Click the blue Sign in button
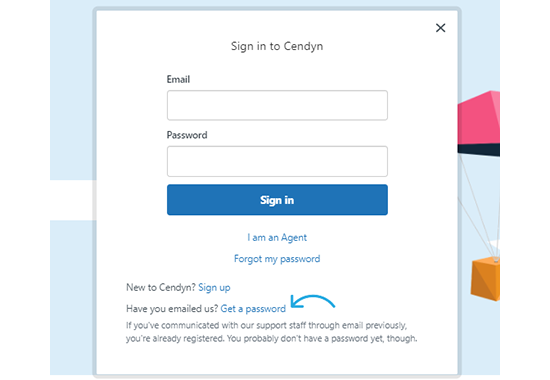This screenshot has height=380, width=550. coord(277,200)
